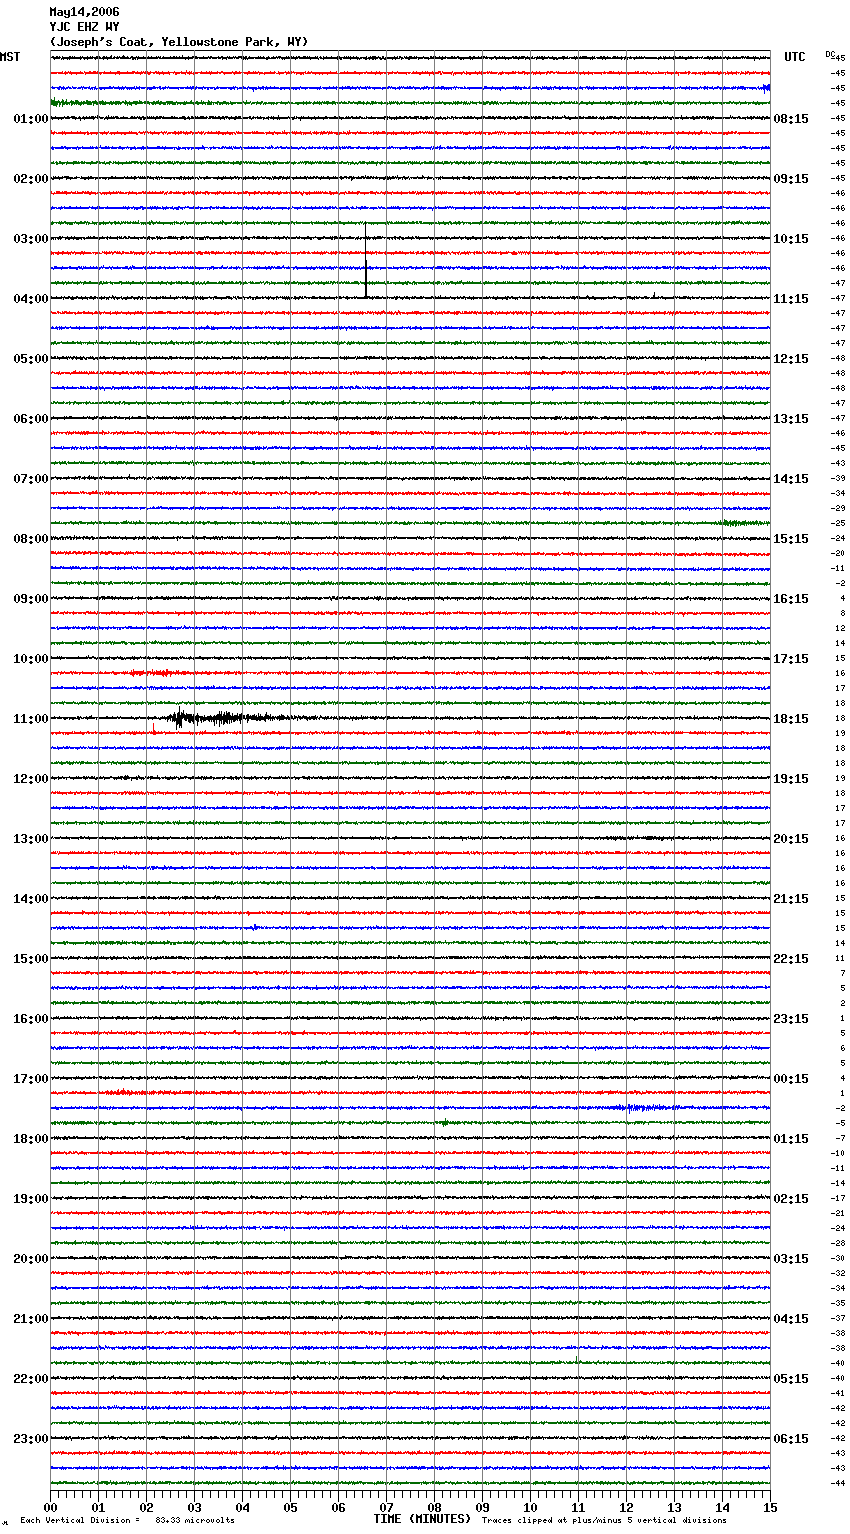Click the date text "May14,2006"
This screenshot has width=850, height=1534.
pos(84,12)
